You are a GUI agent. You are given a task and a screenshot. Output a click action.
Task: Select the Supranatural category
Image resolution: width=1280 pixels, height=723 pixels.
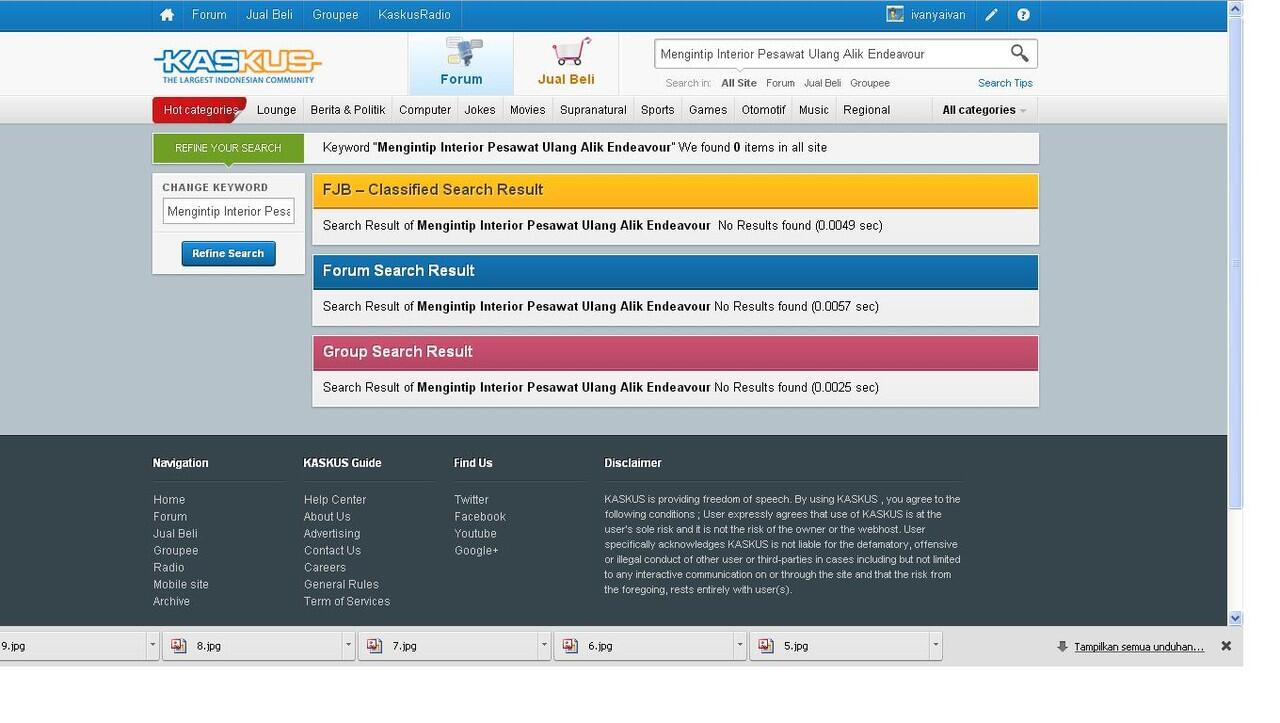(x=593, y=110)
